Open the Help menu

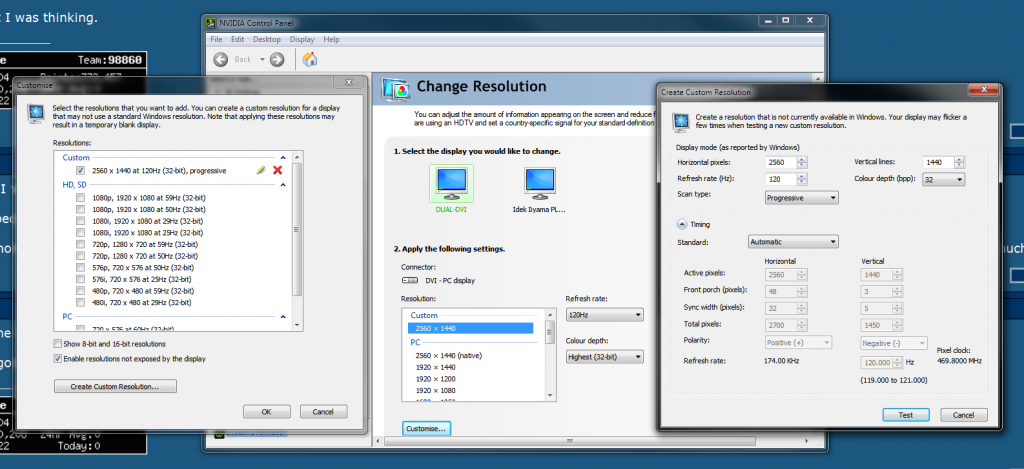331,39
